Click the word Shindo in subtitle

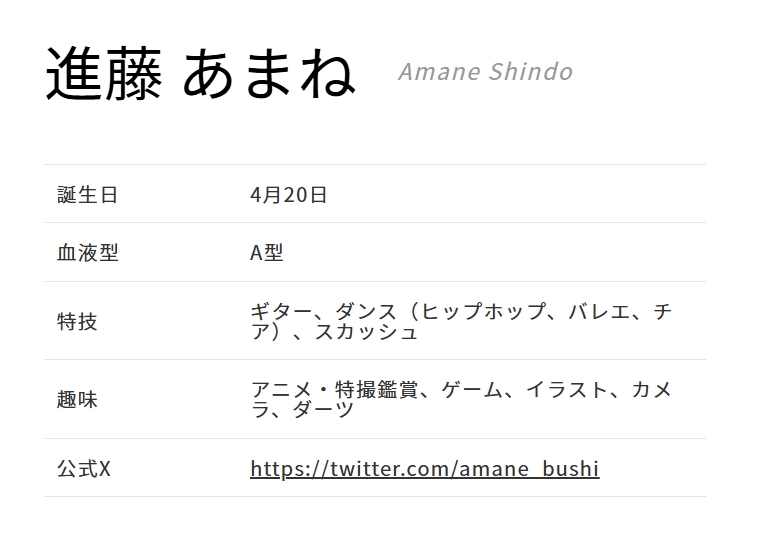click(531, 72)
